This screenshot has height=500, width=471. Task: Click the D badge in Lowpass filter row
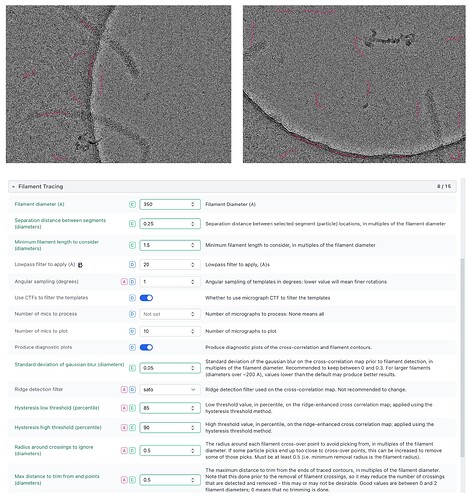(132, 265)
